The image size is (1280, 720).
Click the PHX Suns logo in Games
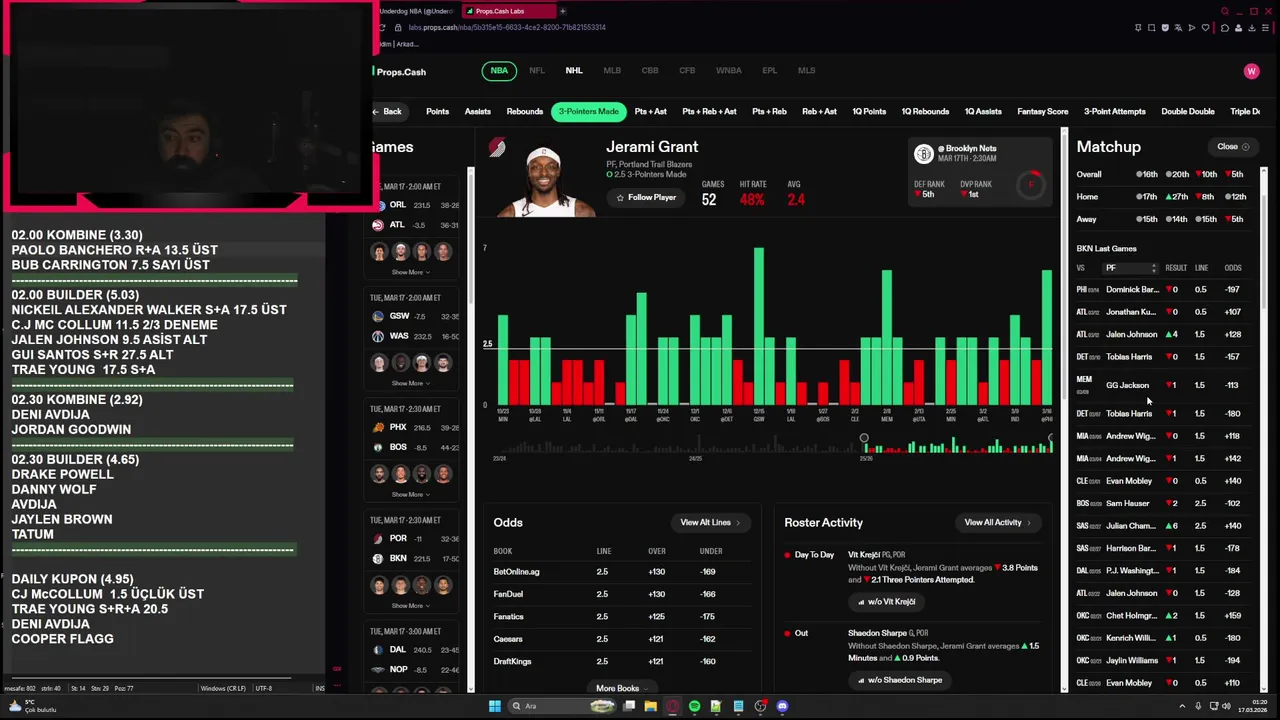(x=378, y=427)
